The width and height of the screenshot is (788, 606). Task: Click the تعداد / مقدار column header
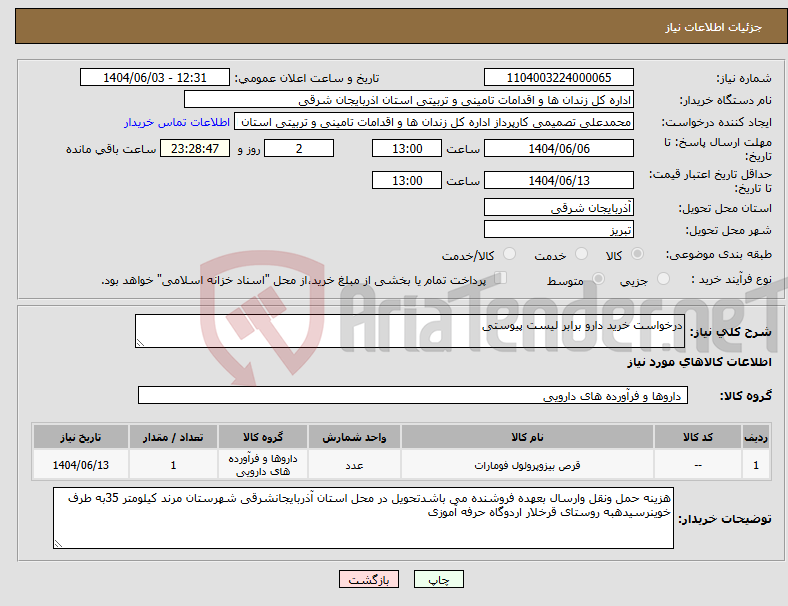pos(173,437)
